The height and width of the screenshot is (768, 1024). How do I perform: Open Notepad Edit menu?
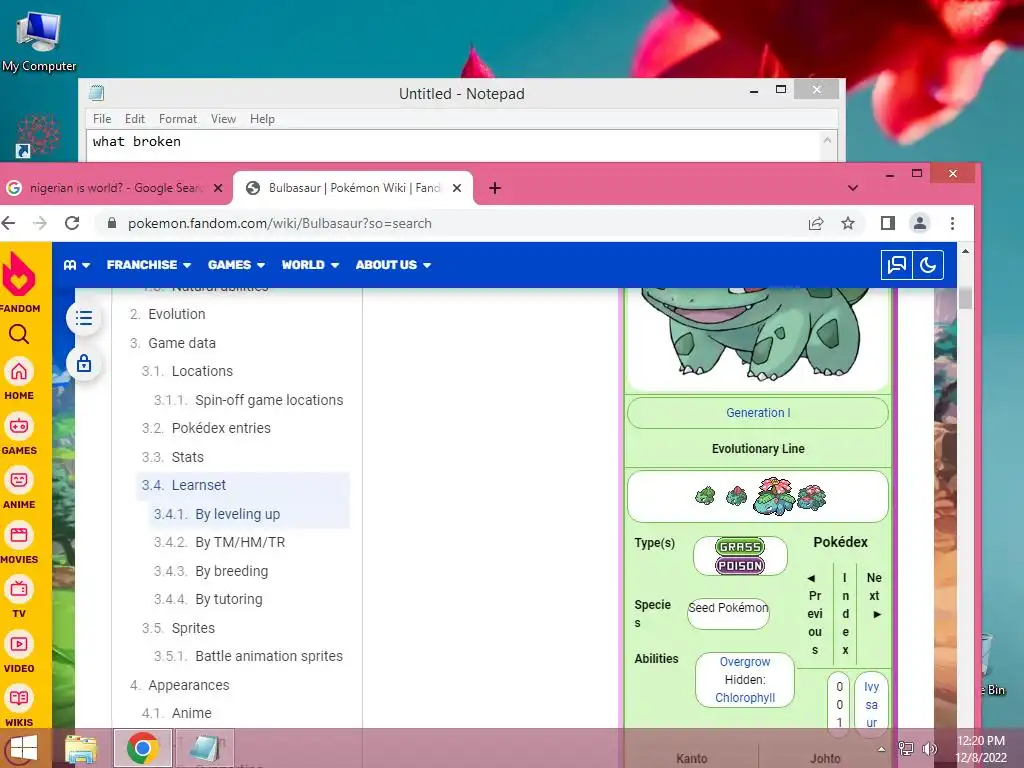click(135, 119)
